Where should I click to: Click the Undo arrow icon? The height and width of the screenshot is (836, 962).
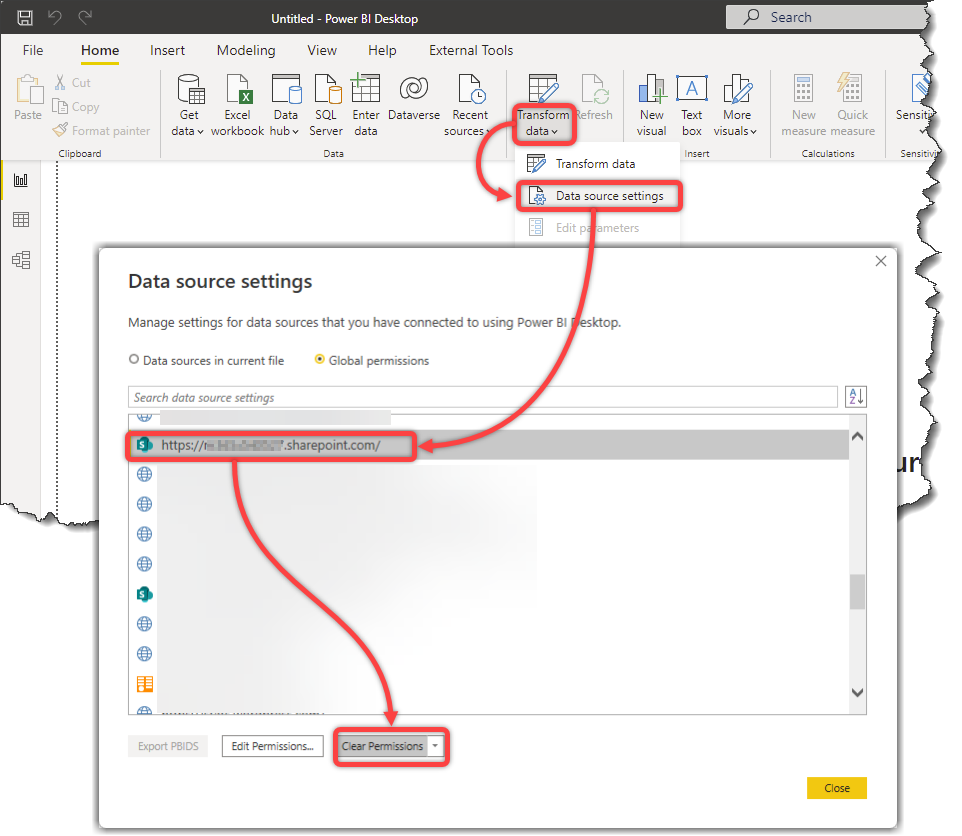[55, 18]
